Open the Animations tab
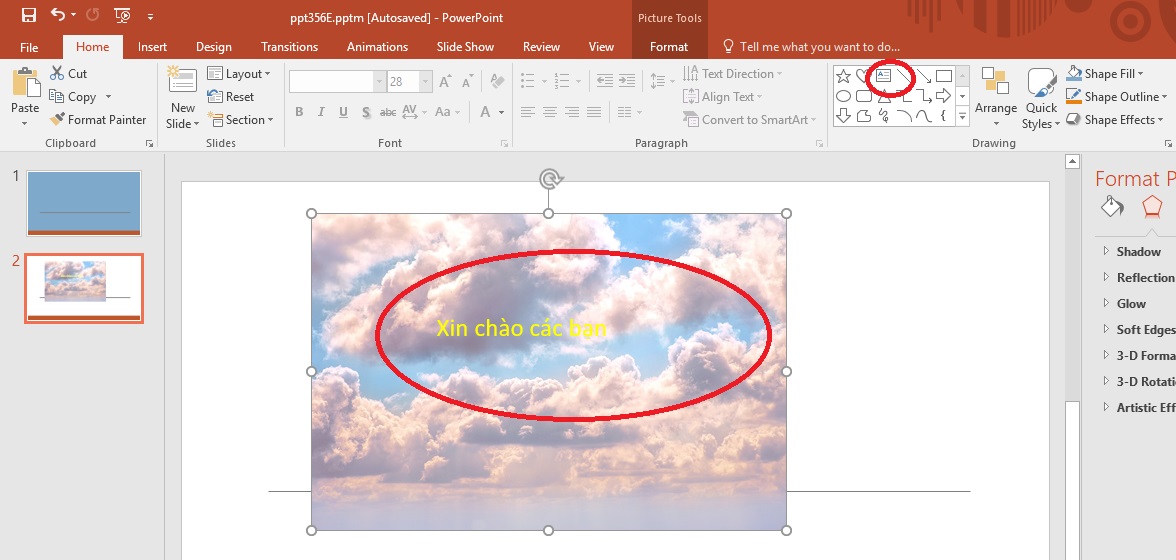This screenshot has height=560, width=1176. (377, 46)
